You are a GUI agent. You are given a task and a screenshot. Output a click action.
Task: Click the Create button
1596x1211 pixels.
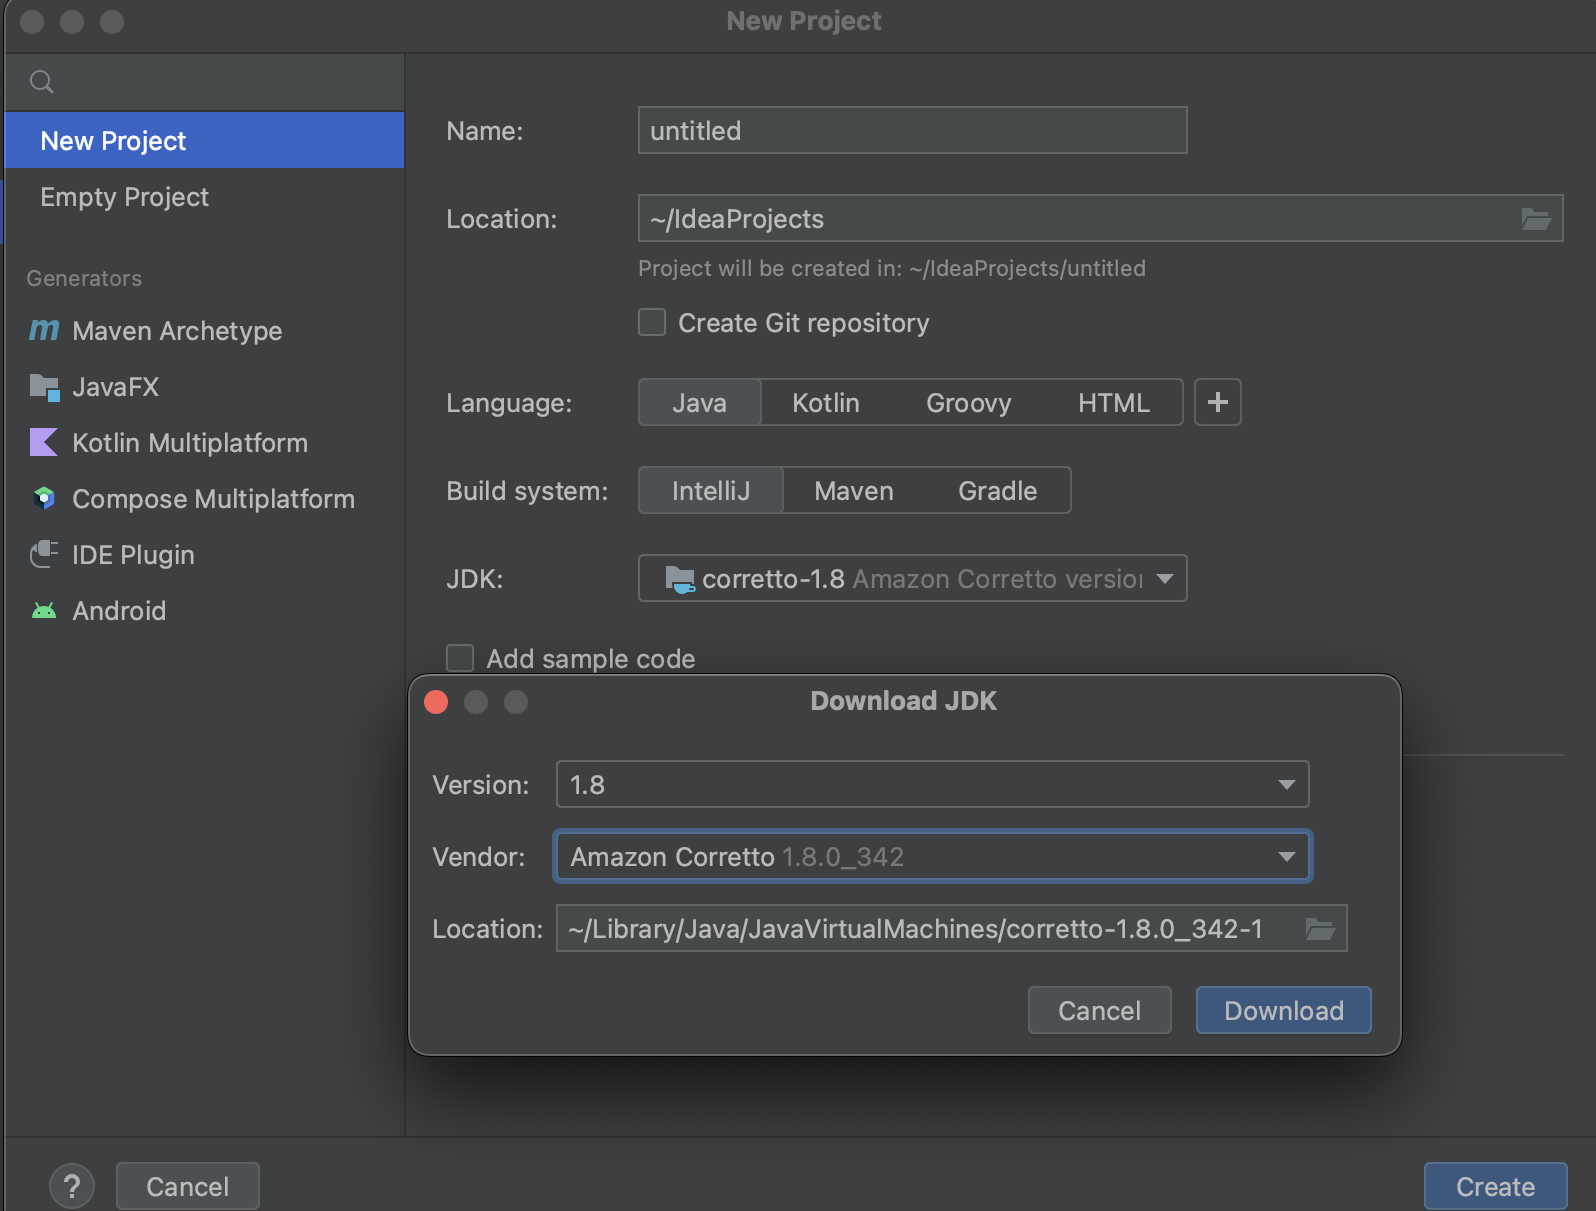[1495, 1186]
